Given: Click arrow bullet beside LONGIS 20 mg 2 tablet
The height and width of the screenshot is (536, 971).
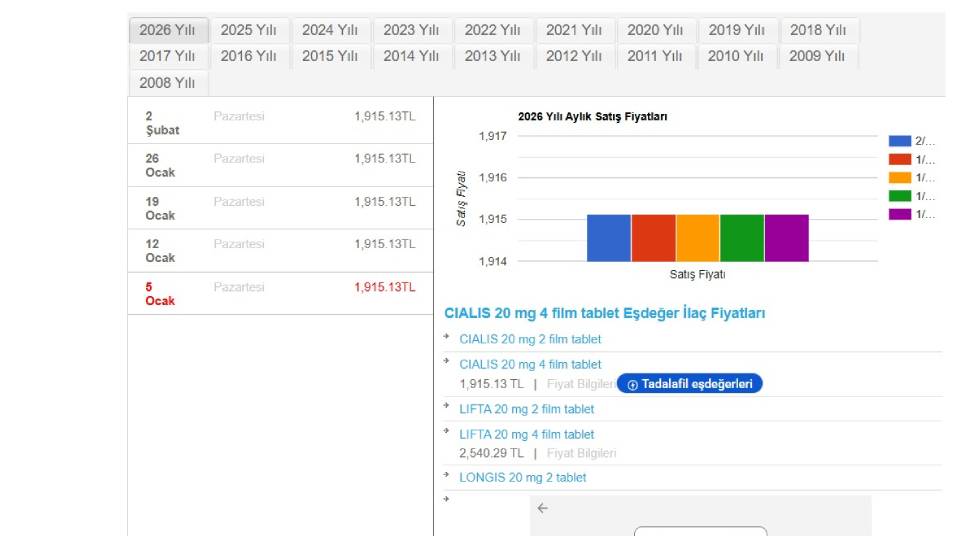Looking at the screenshot, I should [x=446, y=475].
